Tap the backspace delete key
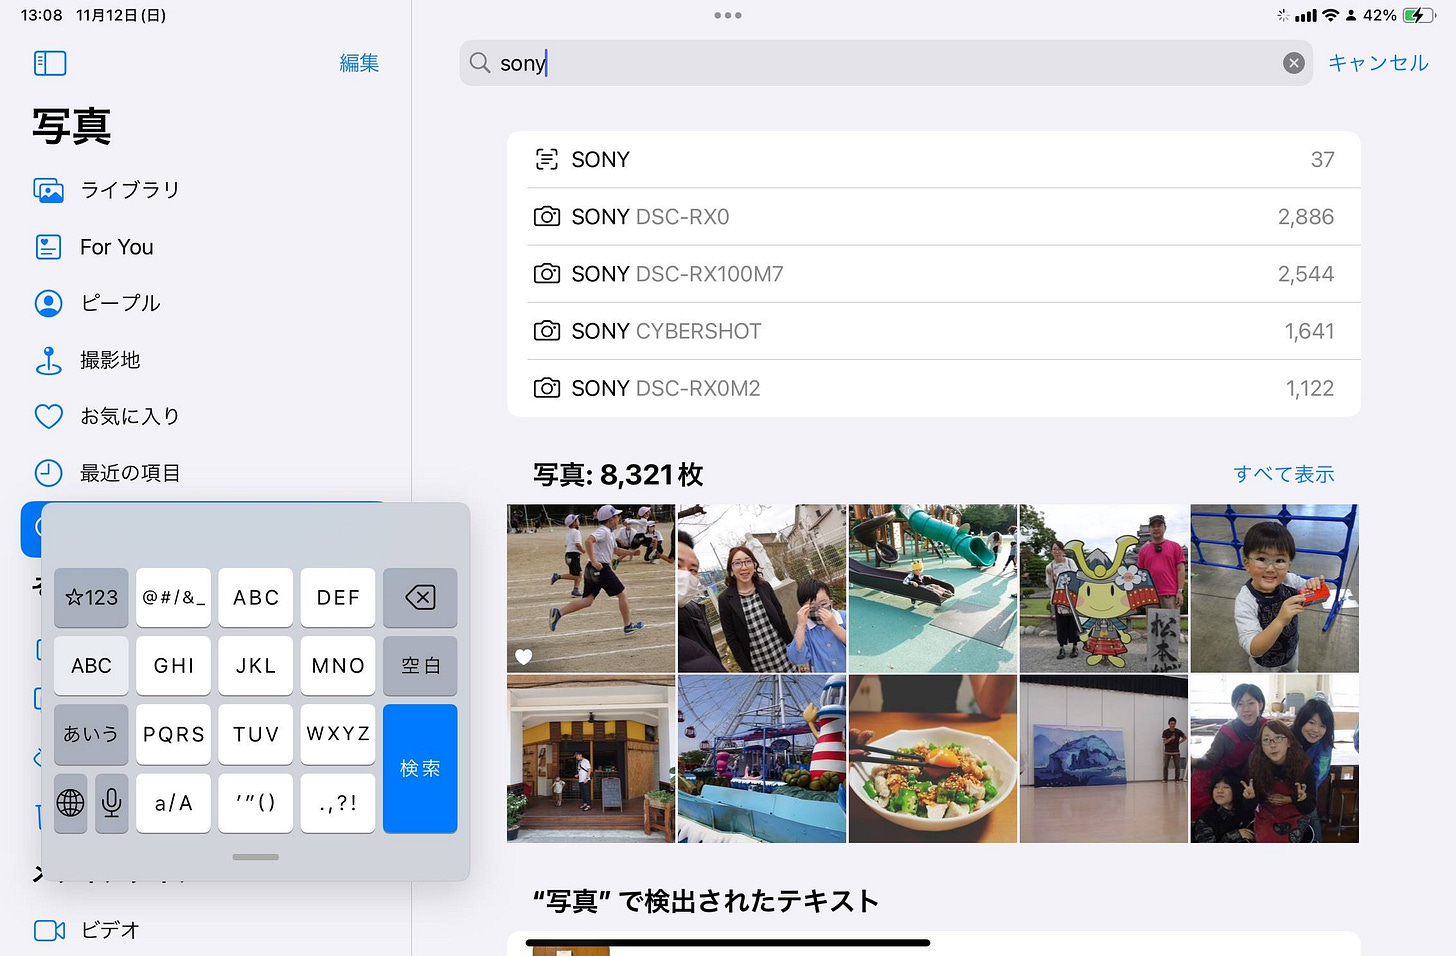Viewport: 1456px width, 956px height. click(420, 598)
